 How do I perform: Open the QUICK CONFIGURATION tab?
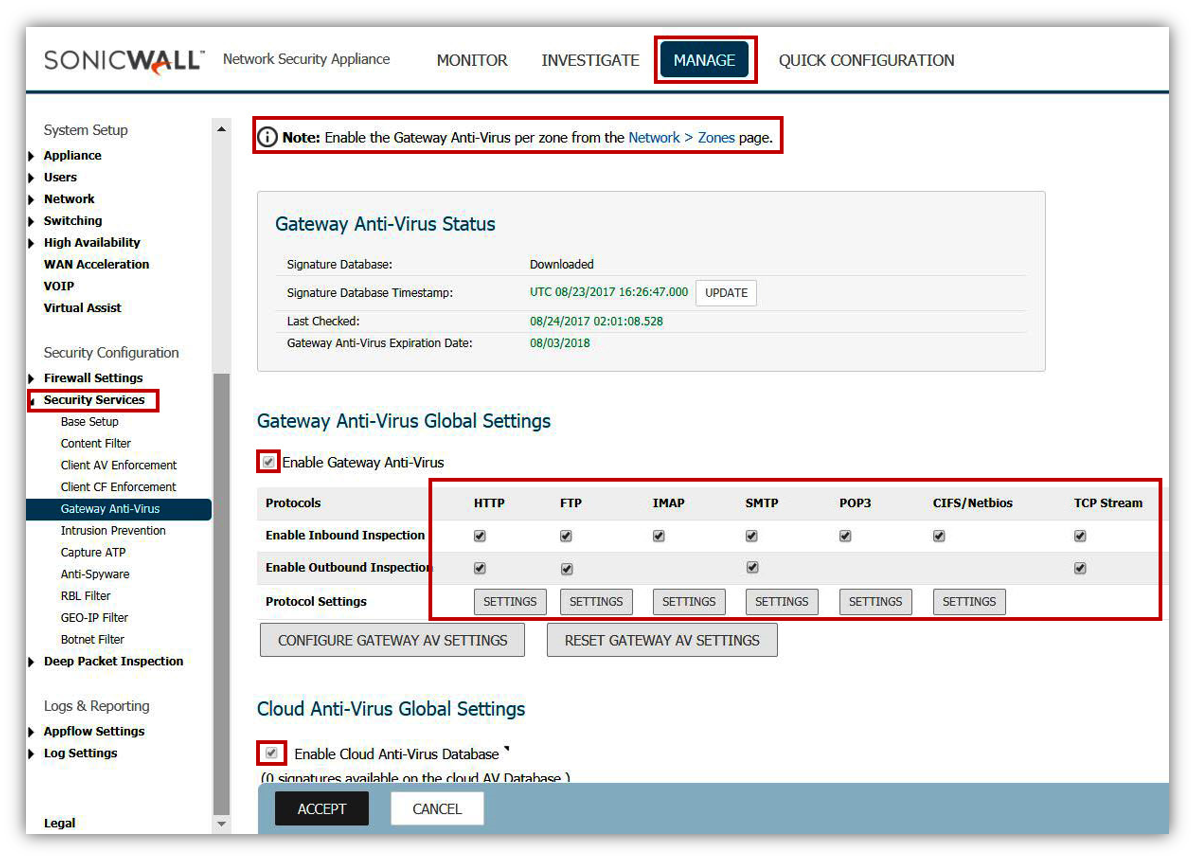coord(866,60)
